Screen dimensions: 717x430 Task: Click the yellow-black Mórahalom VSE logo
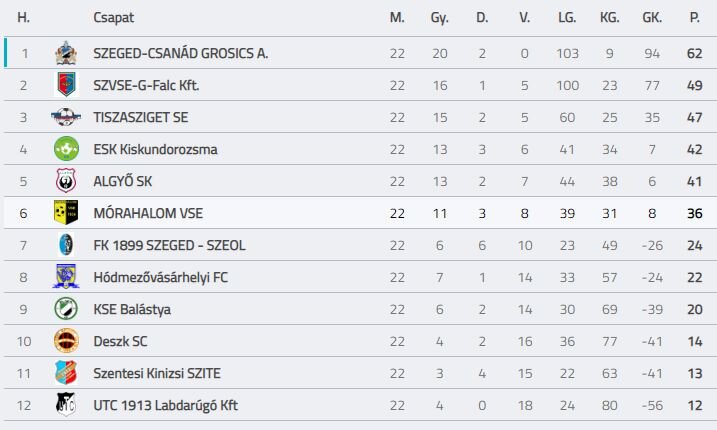(x=66, y=213)
